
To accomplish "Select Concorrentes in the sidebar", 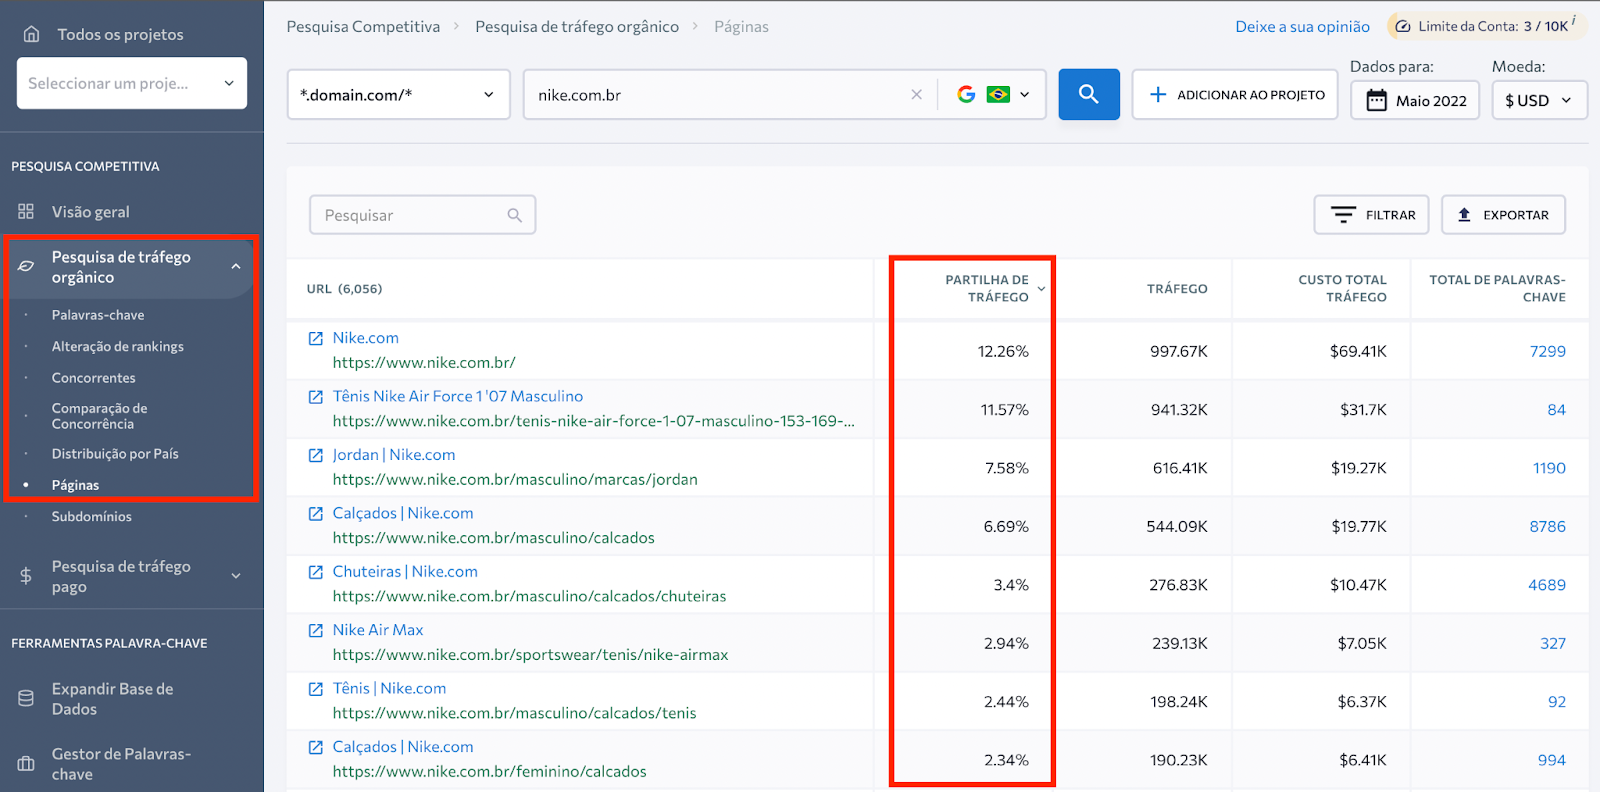I will pos(94,378).
